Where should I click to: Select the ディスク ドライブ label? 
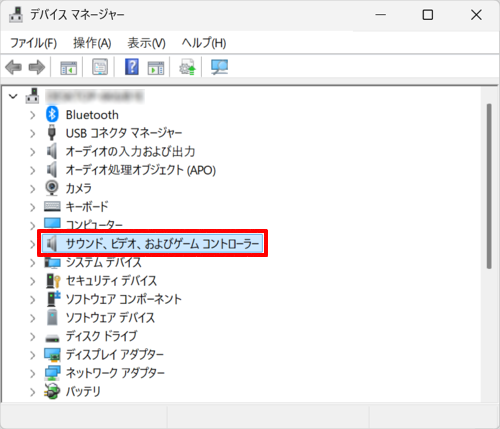click(x=101, y=336)
